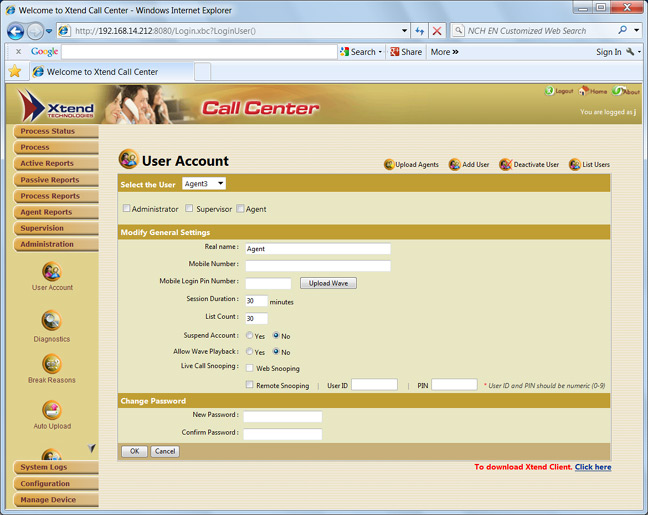
Task: Open the System Logs menu
Action: pyautogui.click(x=56, y=467)
